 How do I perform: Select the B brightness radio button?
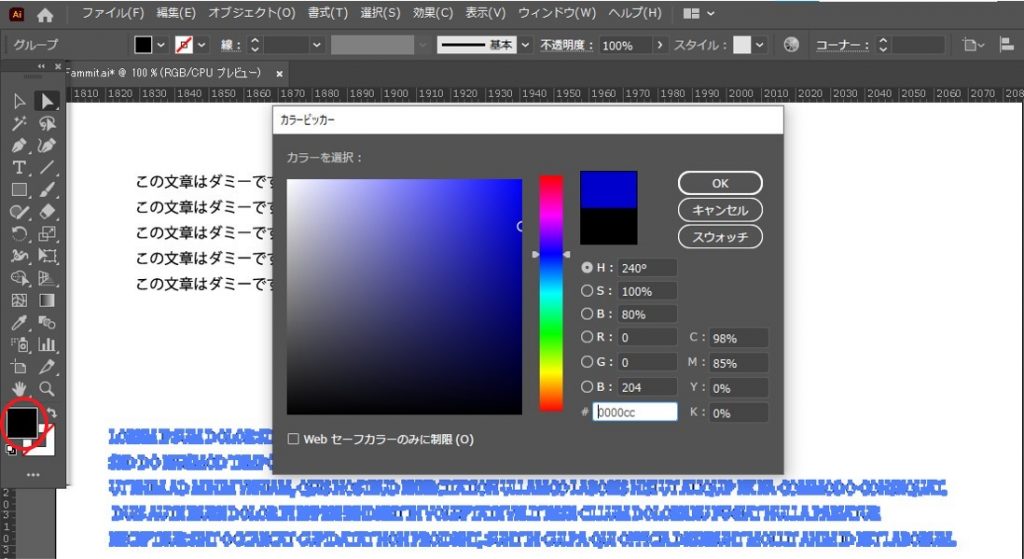tap(586, 313)
